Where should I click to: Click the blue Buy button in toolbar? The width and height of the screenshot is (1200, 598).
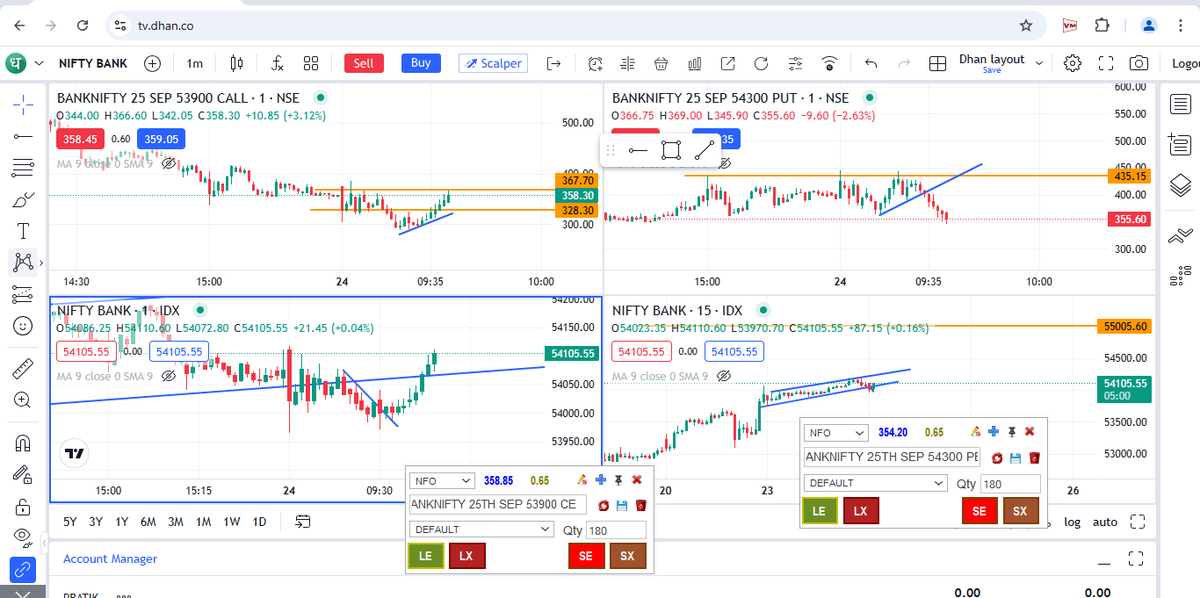pos(421,63)
